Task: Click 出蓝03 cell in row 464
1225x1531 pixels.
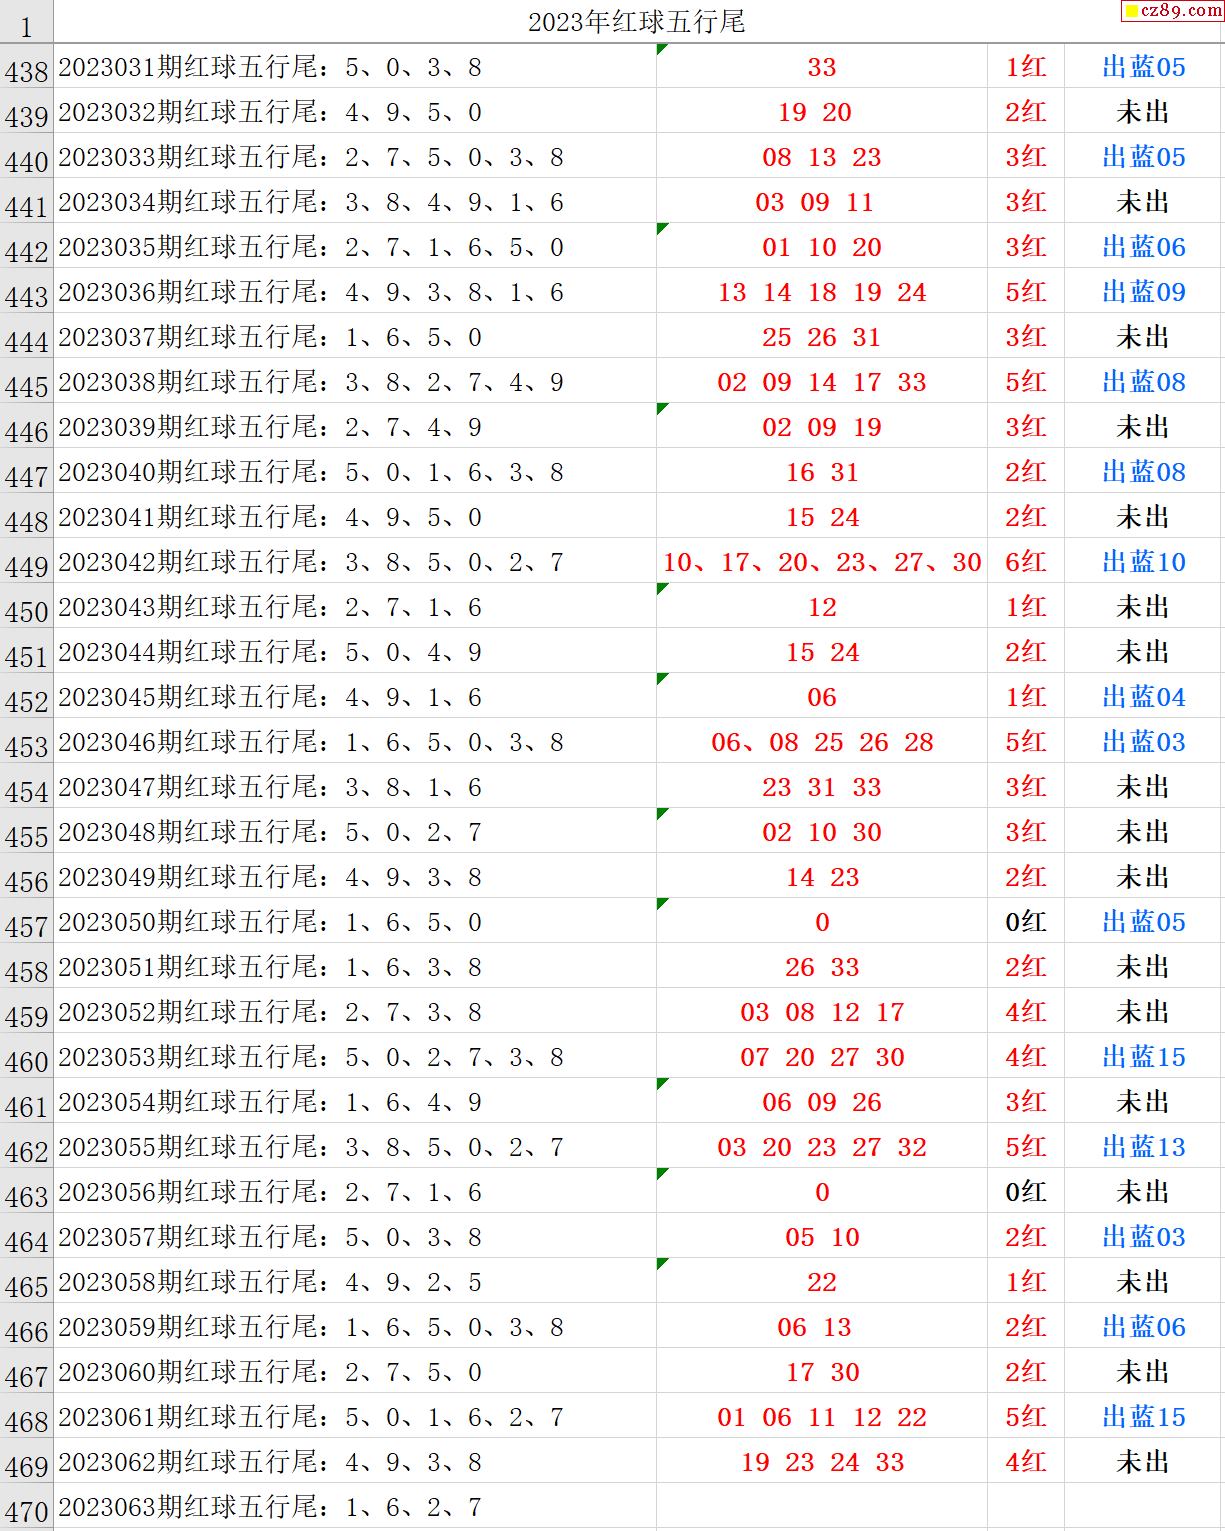Action: pyautogui.click(x=1143, y=1237)
